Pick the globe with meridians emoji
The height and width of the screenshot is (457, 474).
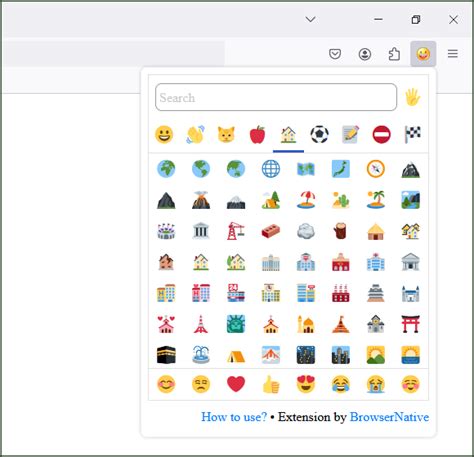271,169
